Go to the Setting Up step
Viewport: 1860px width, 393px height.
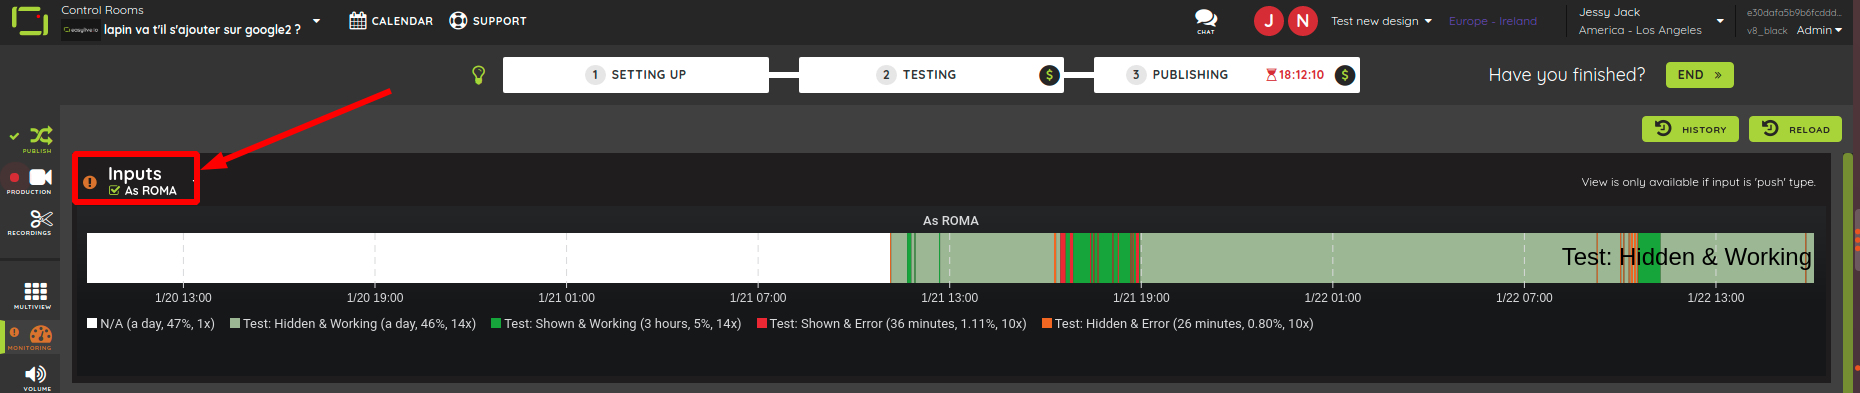click(636, 75)
